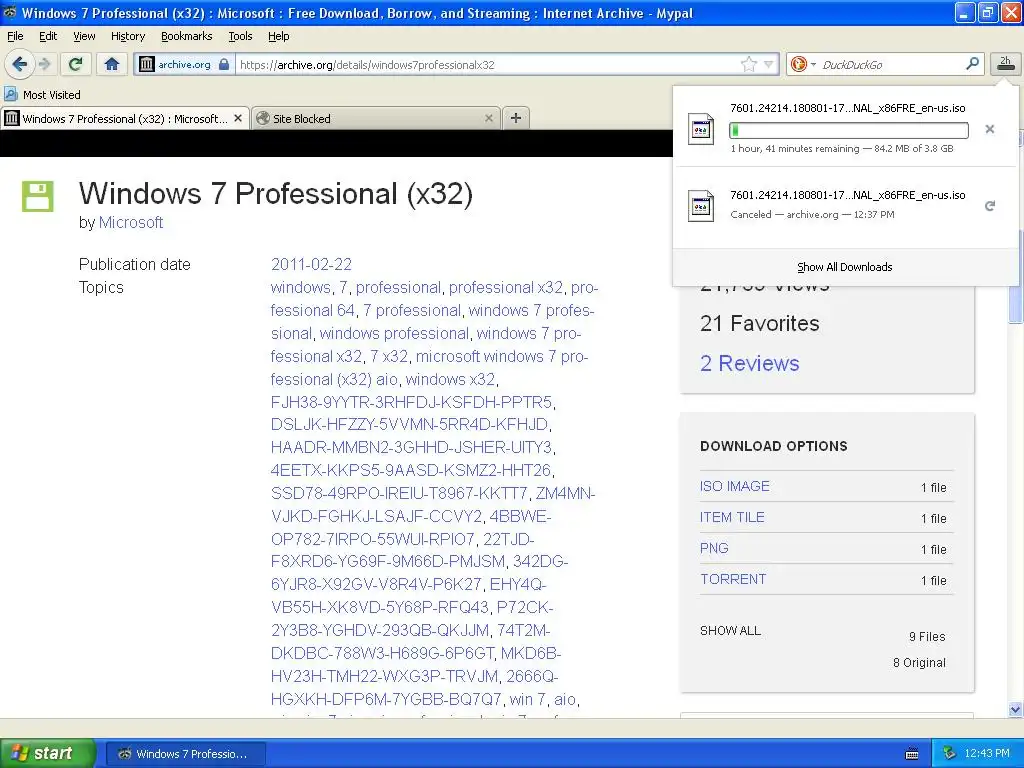1024x768 pixels.
Task: Open the 2 Reviews link
Action: coord(750,363)
